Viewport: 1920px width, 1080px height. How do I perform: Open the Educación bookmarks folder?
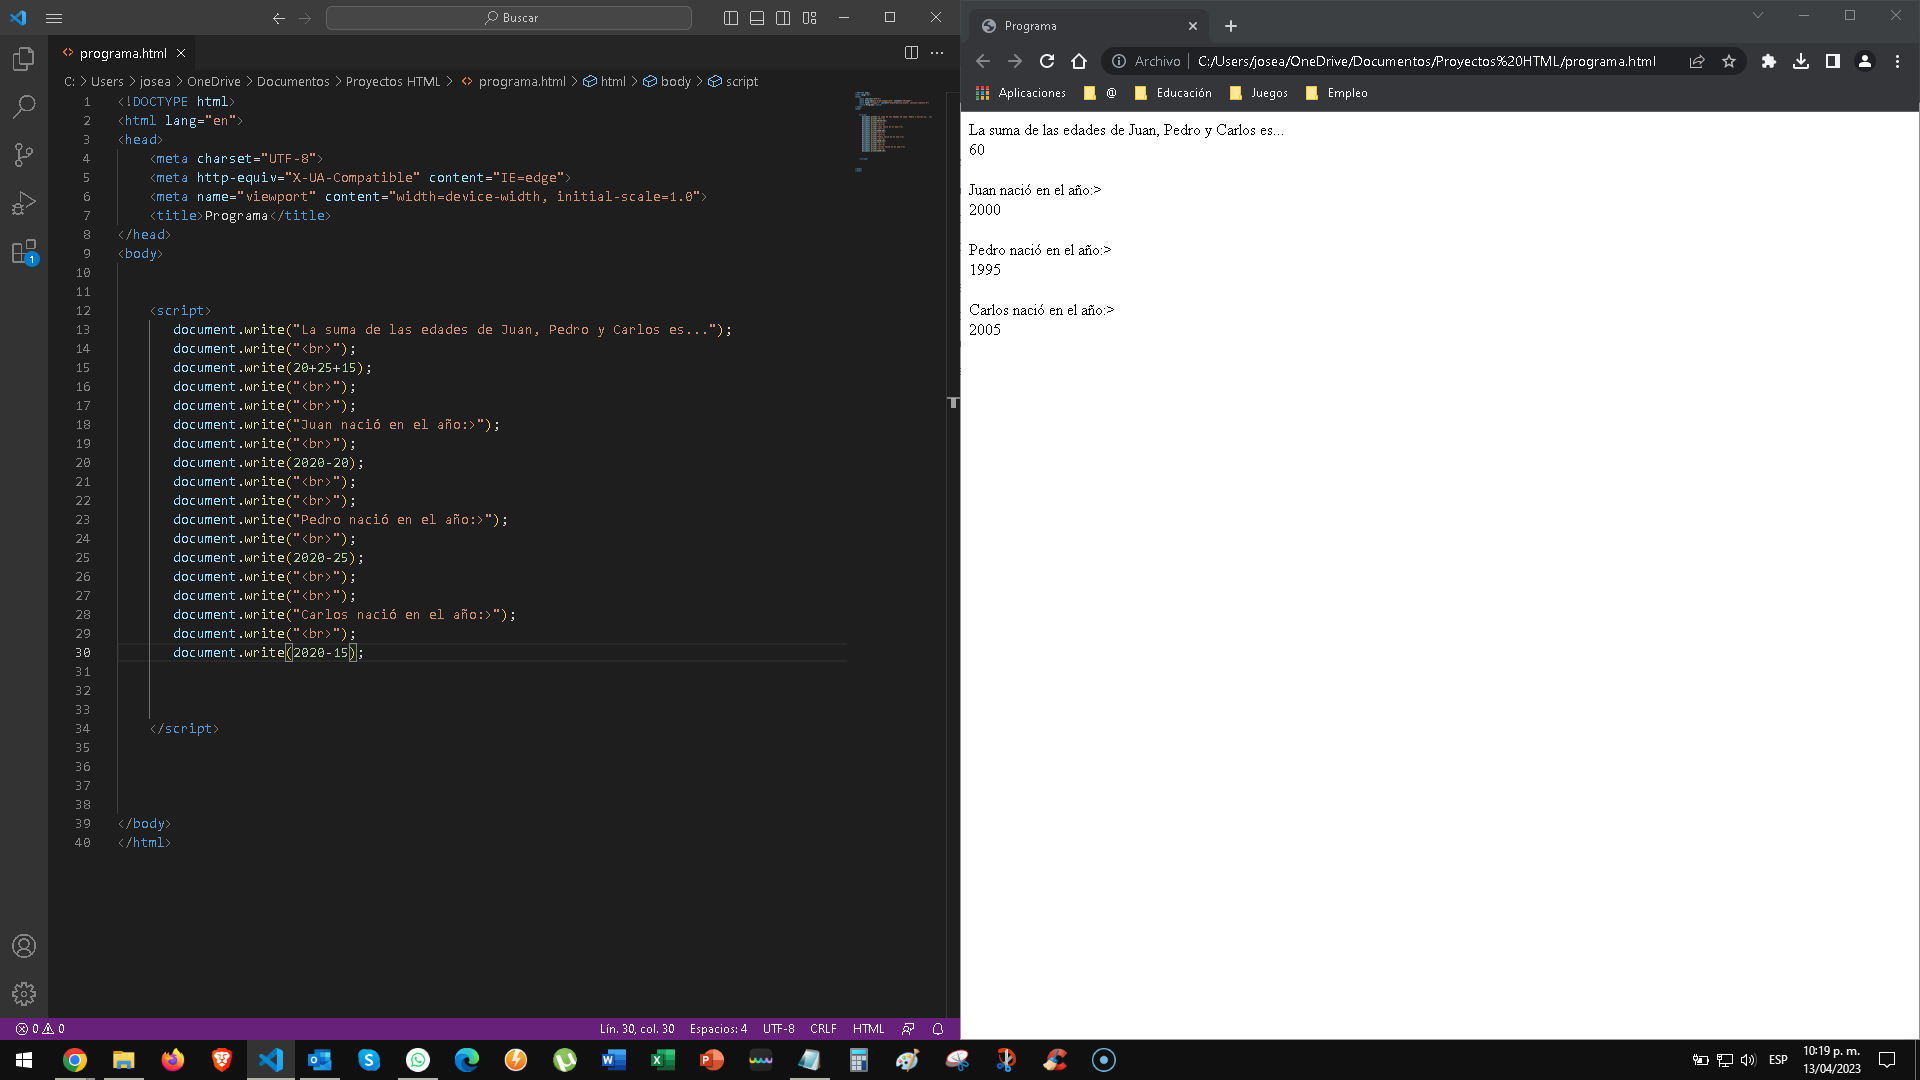1173,93
